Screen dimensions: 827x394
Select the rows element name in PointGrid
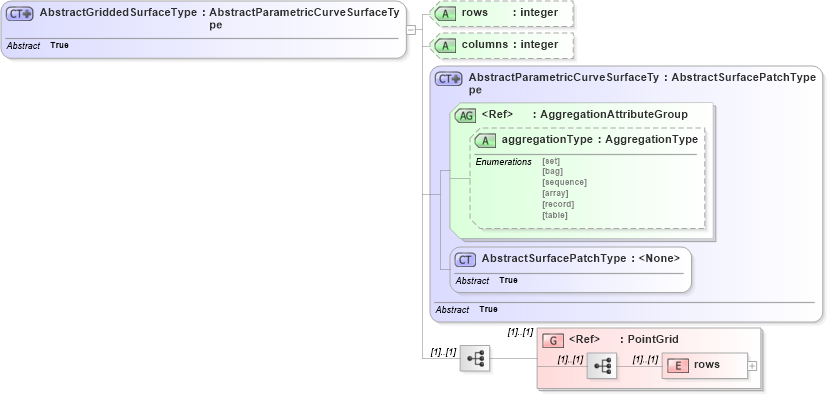coord(707,364)
